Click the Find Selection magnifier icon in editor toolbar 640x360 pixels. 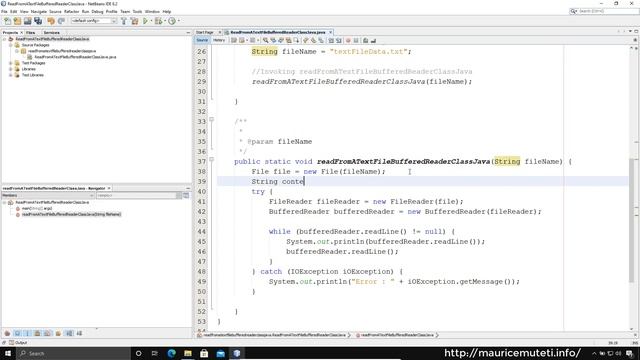(x=266, y=40)
